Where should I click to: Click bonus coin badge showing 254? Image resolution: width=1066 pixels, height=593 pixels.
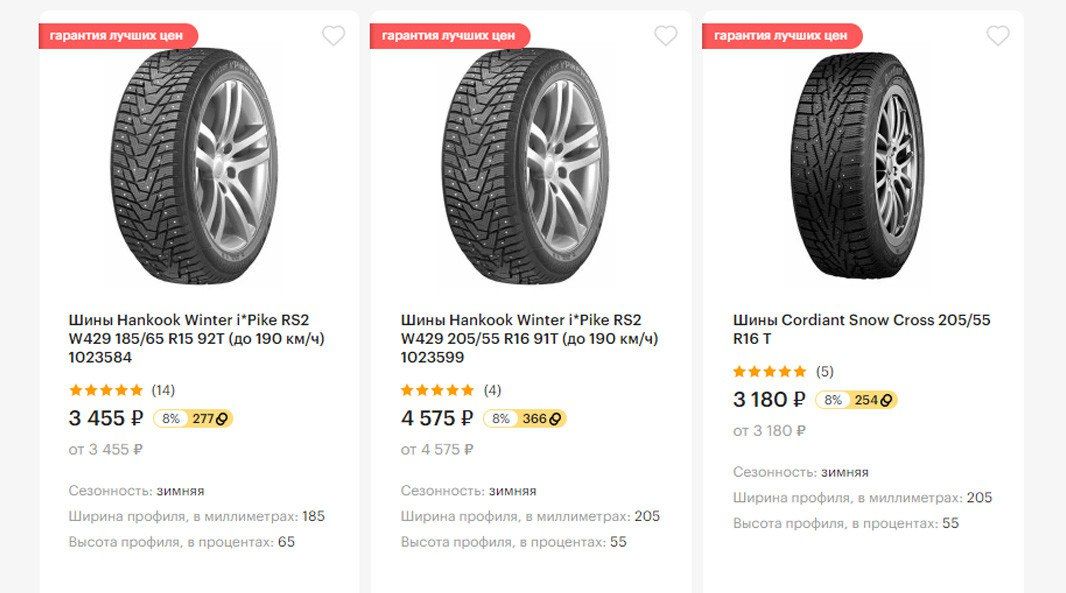tap(874, 400)
